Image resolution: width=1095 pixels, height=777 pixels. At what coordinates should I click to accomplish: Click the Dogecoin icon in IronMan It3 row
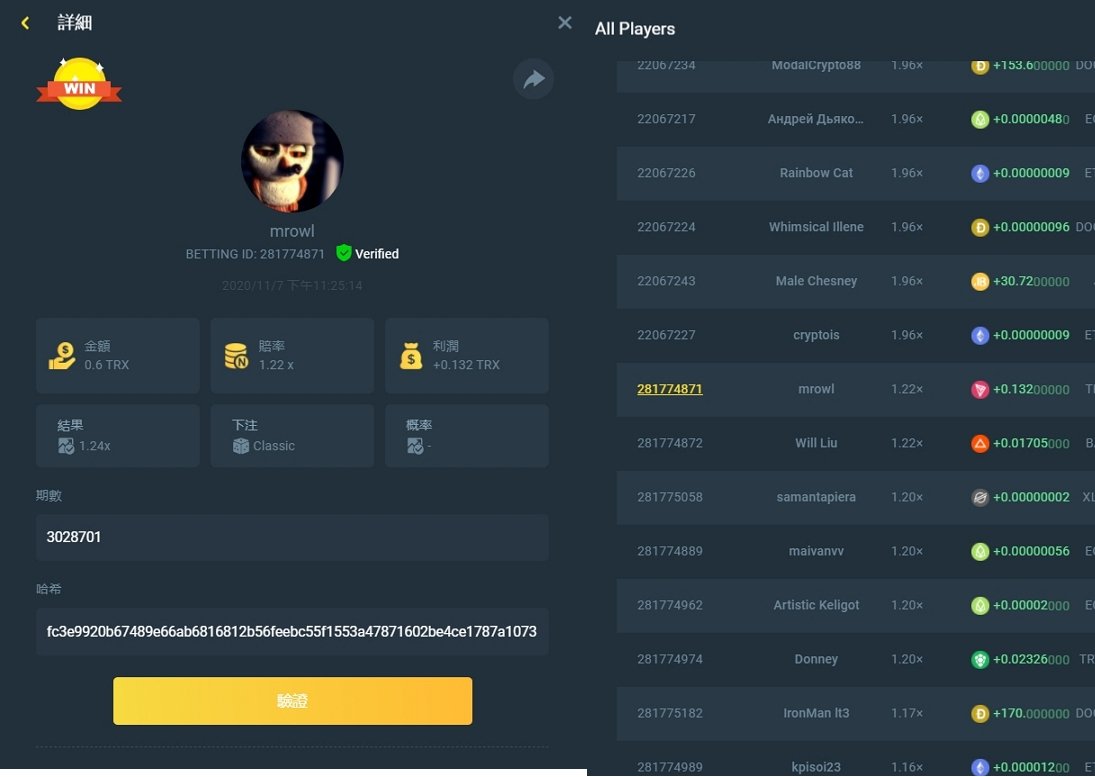point(980,713)
